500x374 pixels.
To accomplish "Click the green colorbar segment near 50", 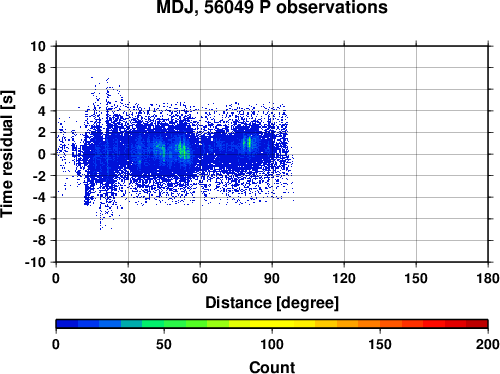I will point(164,323).
